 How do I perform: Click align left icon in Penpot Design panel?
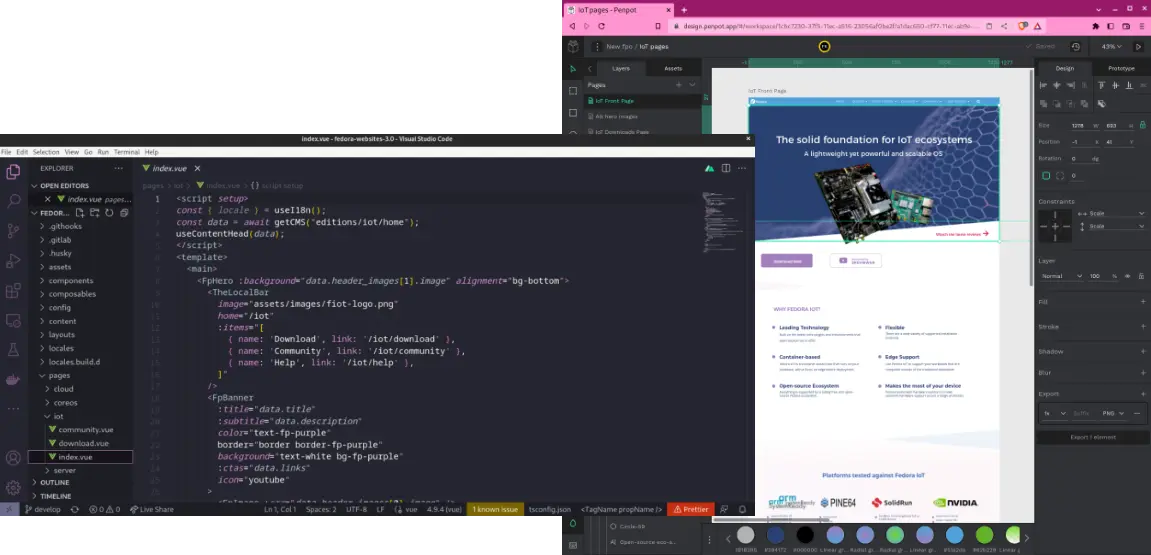(x=1043, y=85)
